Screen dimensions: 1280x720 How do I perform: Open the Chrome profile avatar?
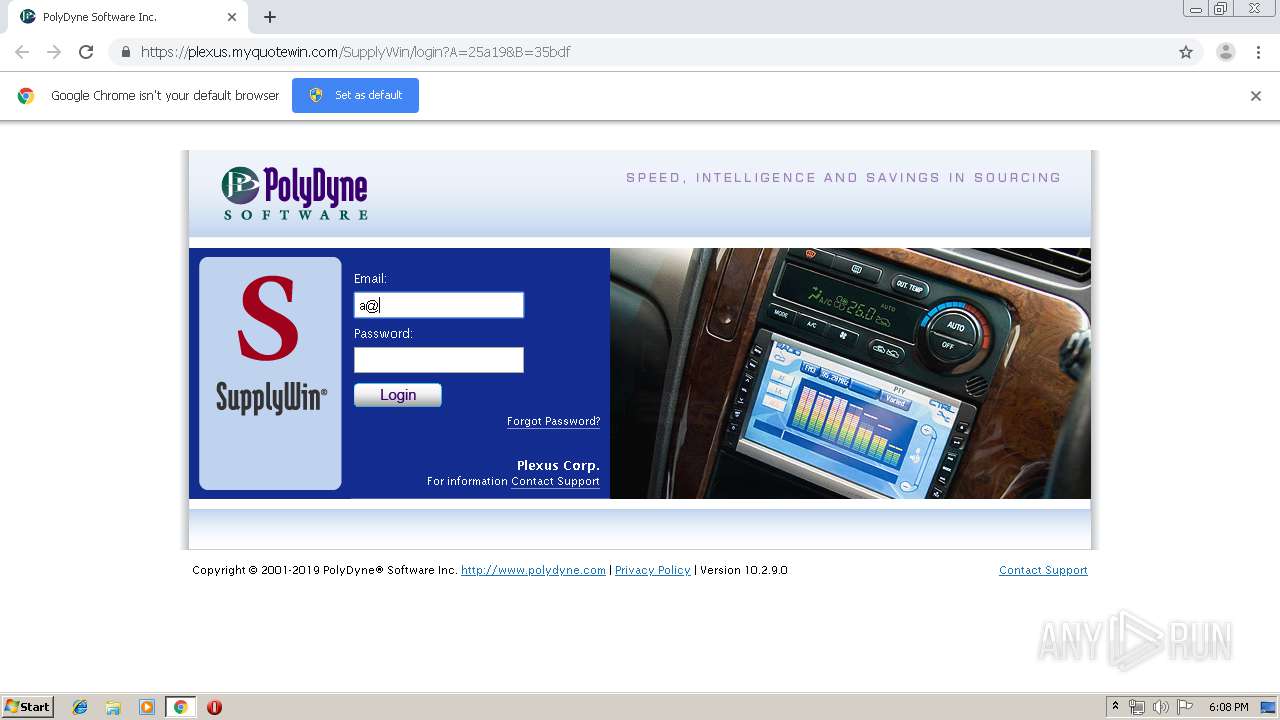(1226, 52)
